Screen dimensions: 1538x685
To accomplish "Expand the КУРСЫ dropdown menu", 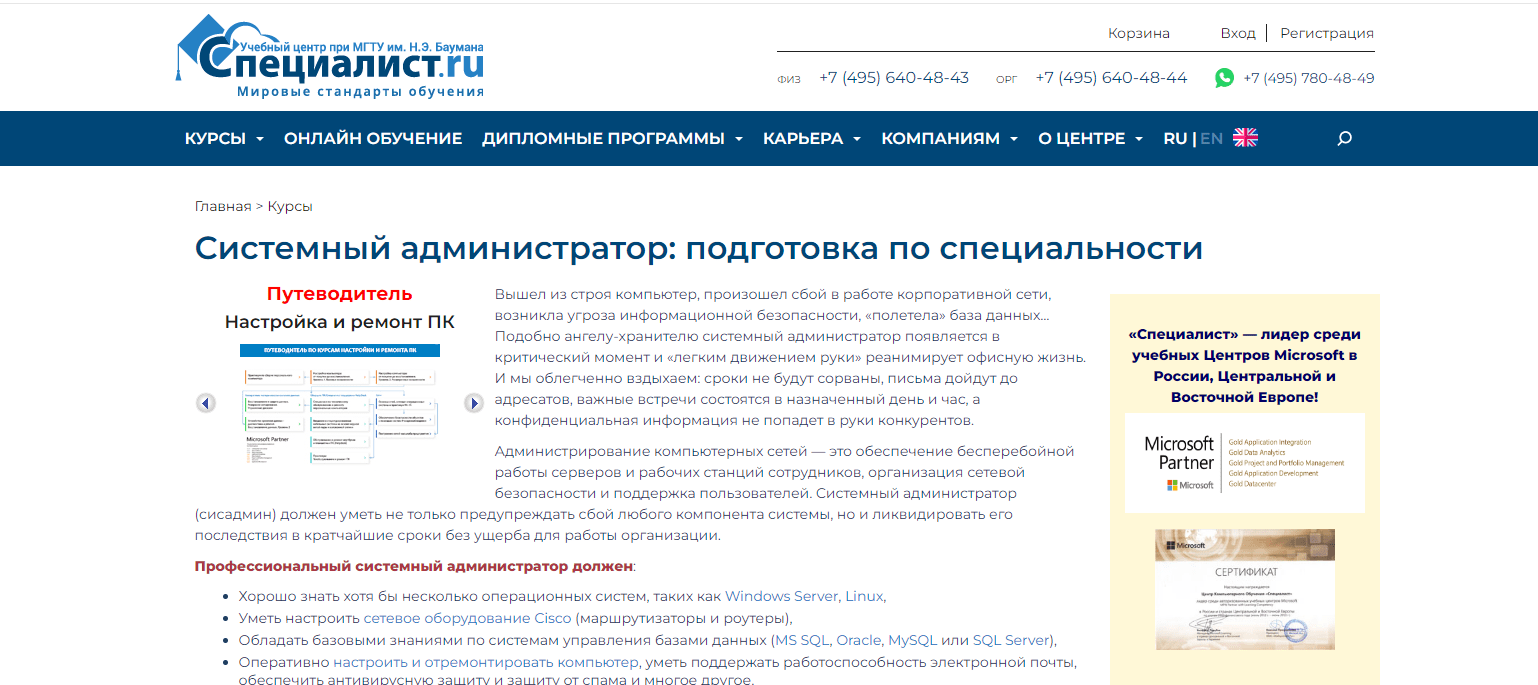I will [224, 138].
